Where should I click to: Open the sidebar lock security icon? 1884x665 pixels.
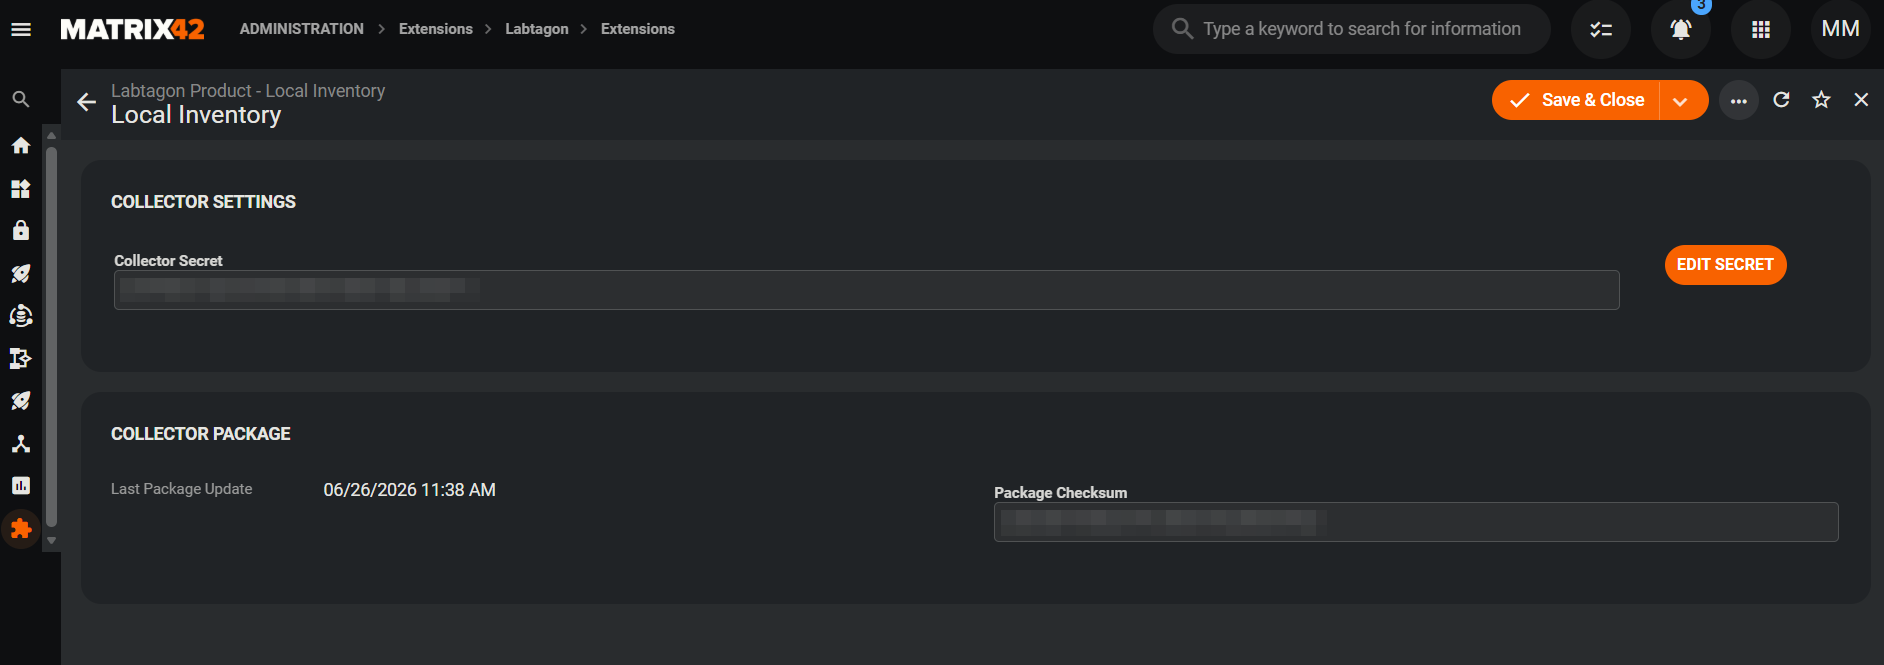pos(21,230)
